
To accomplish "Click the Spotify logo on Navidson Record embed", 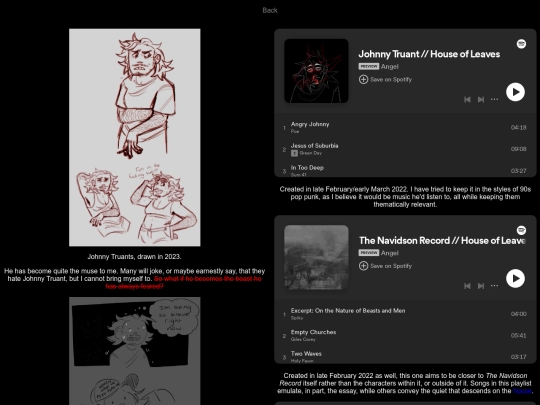I will pos(521,230).
